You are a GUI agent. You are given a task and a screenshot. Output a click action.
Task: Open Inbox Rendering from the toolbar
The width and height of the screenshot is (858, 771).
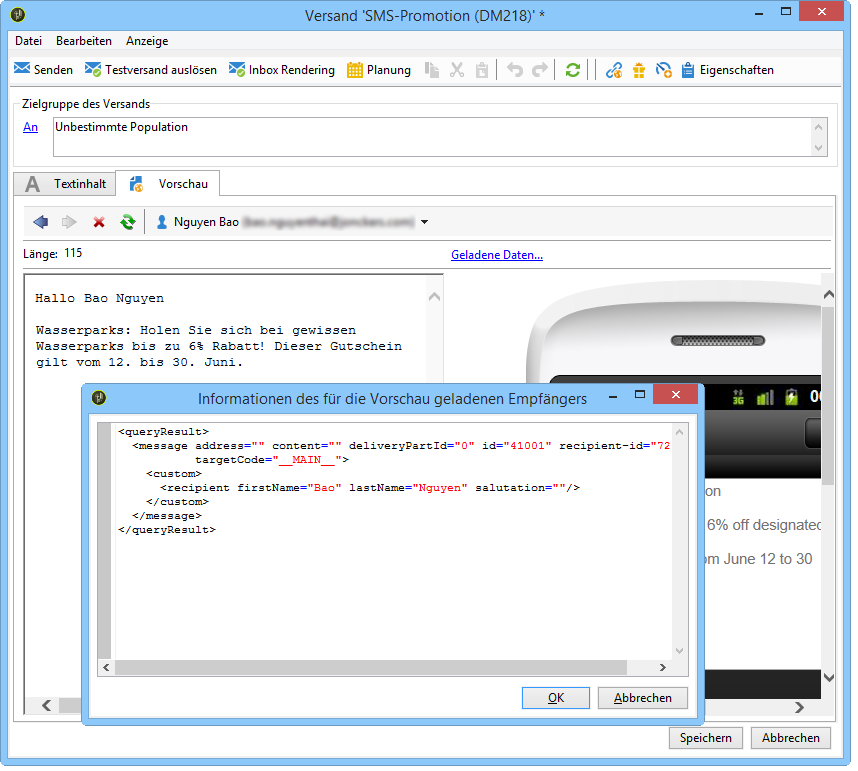tap(282, 70)
